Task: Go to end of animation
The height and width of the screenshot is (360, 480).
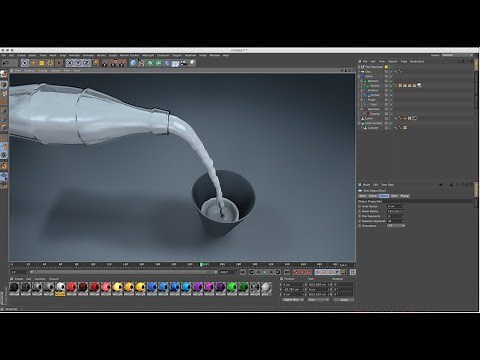Action: (x=287, y=272)
